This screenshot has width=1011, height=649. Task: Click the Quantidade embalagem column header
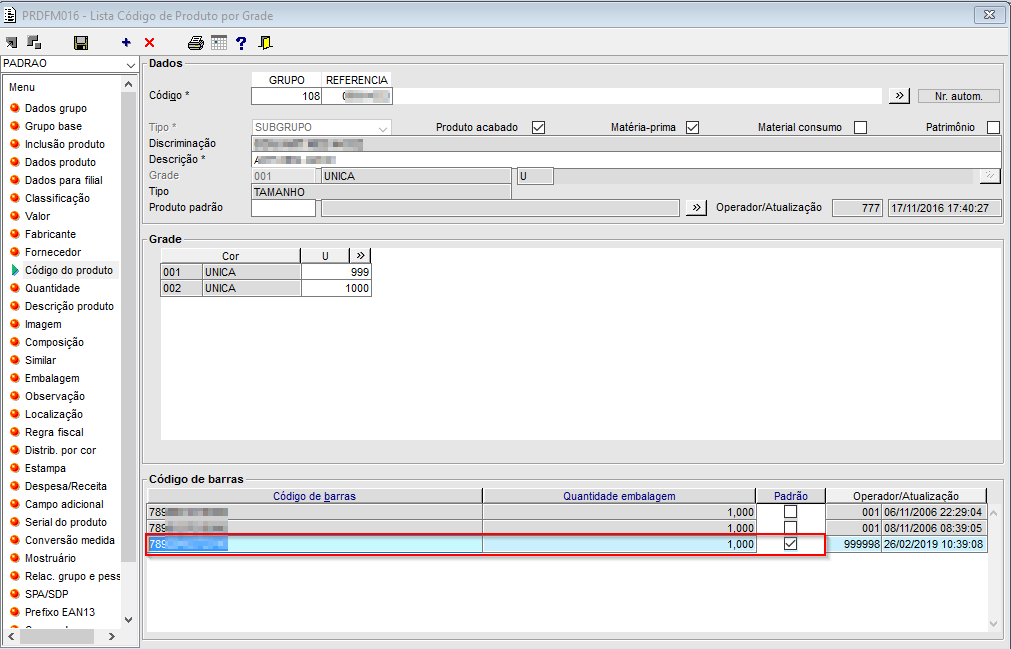pos(619,496)
